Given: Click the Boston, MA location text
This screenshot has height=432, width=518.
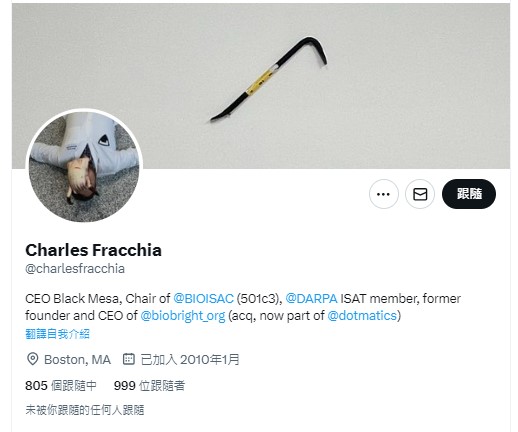Looking at the screenshot, I should point(77,359).
